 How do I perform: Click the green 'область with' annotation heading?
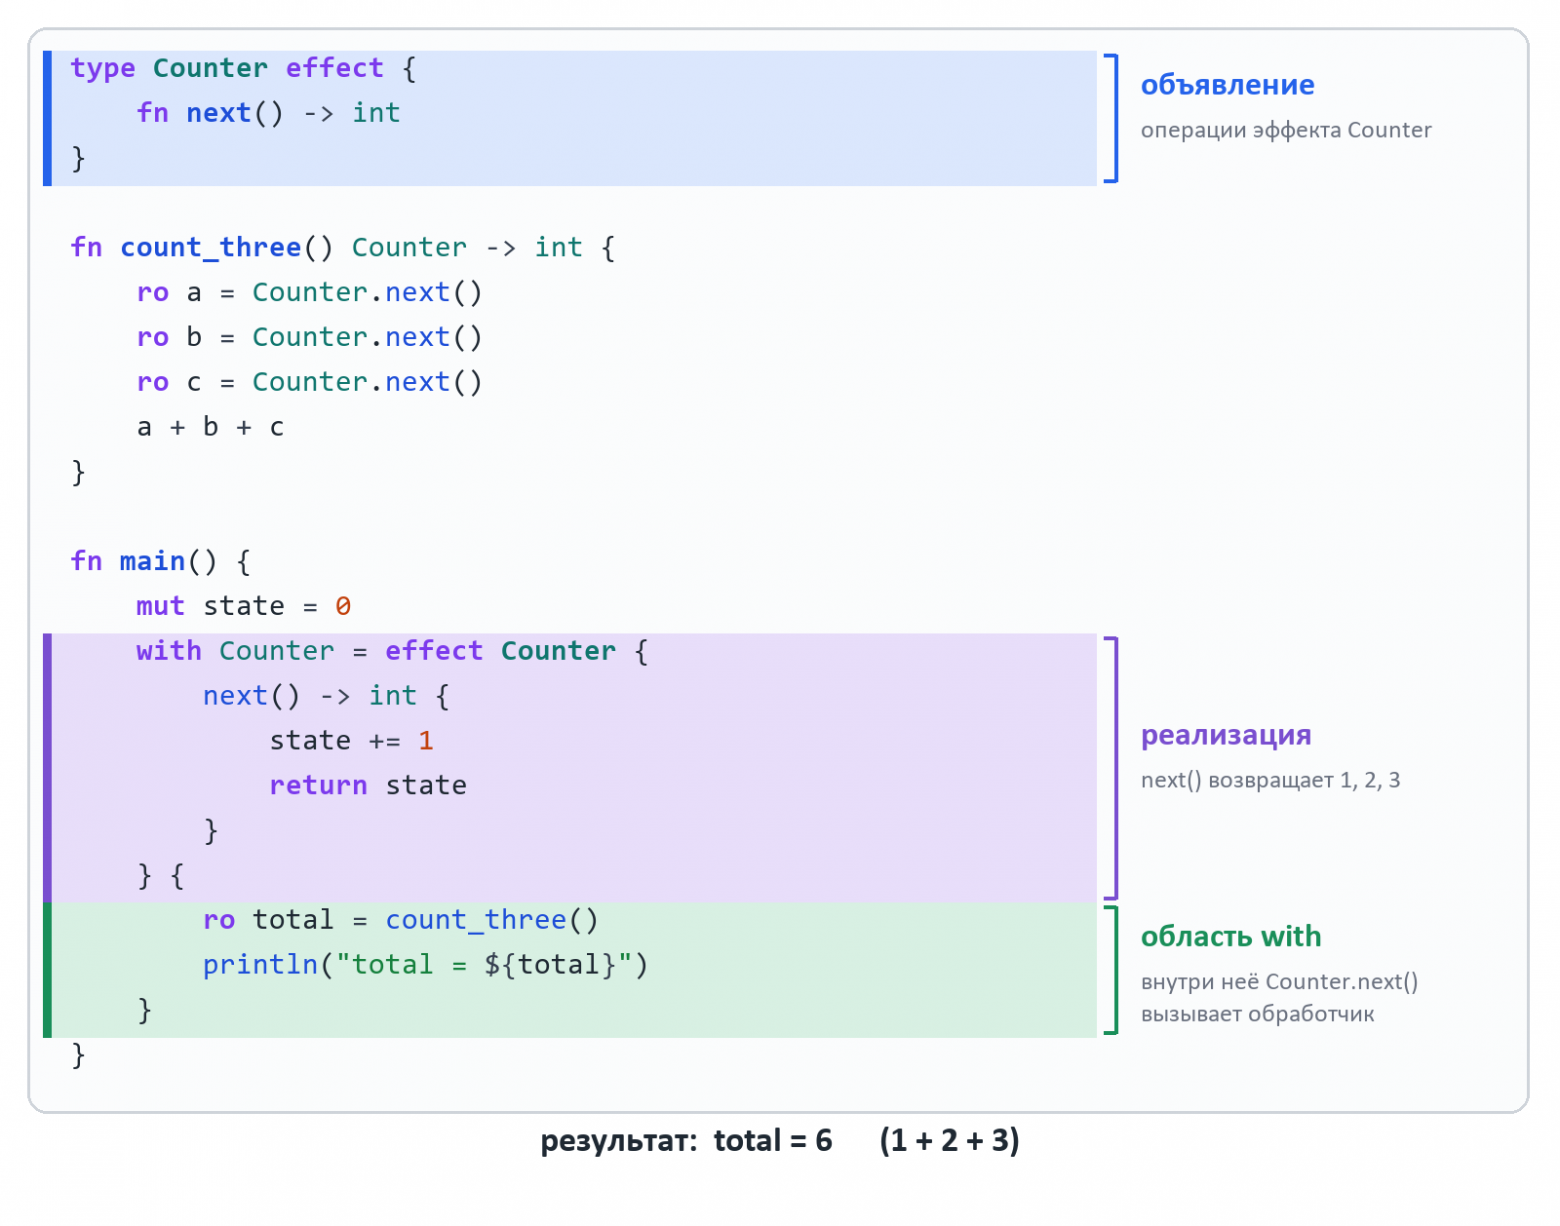1231,936
